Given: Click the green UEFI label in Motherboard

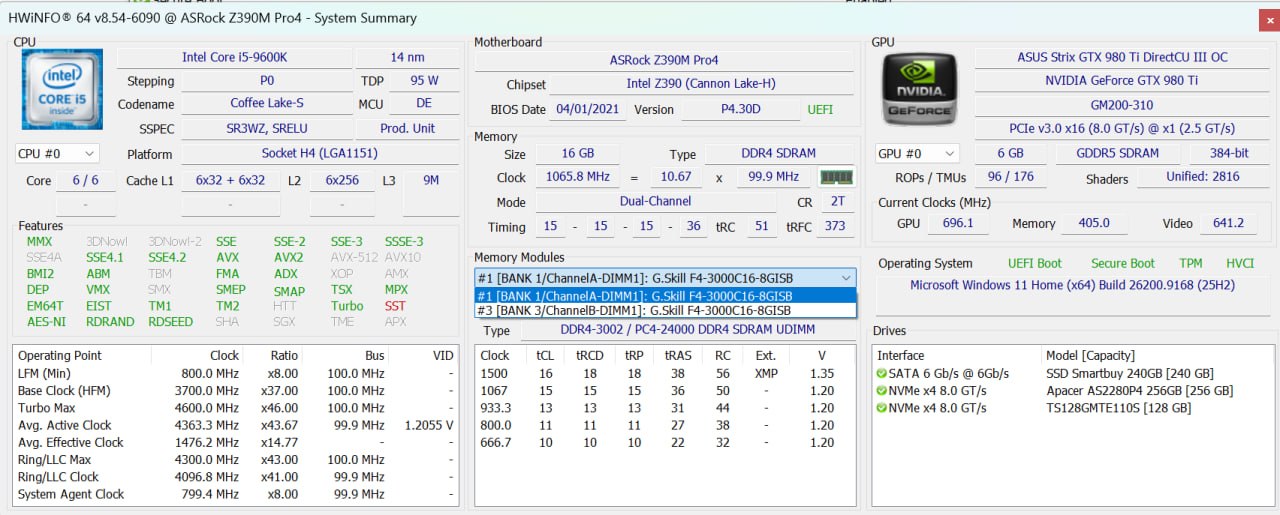Looking at the screenshot, I should click(820, 109).
